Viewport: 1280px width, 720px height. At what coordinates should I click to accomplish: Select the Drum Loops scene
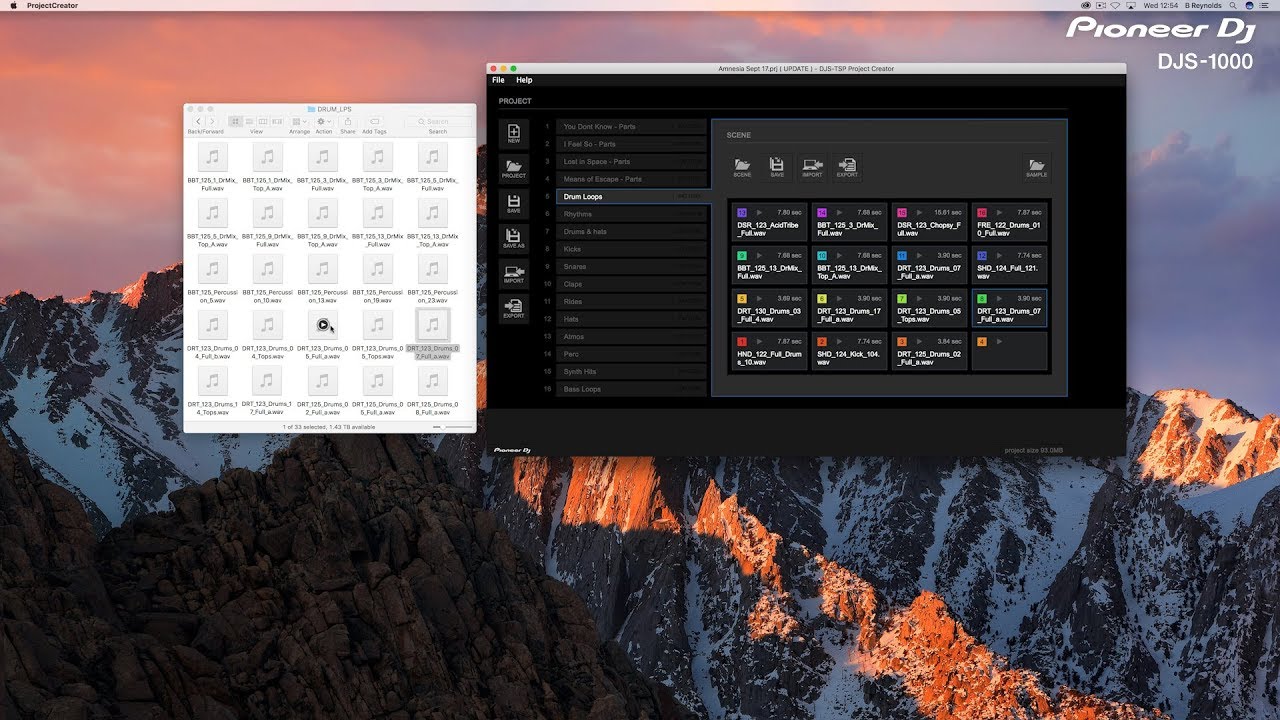632,197
